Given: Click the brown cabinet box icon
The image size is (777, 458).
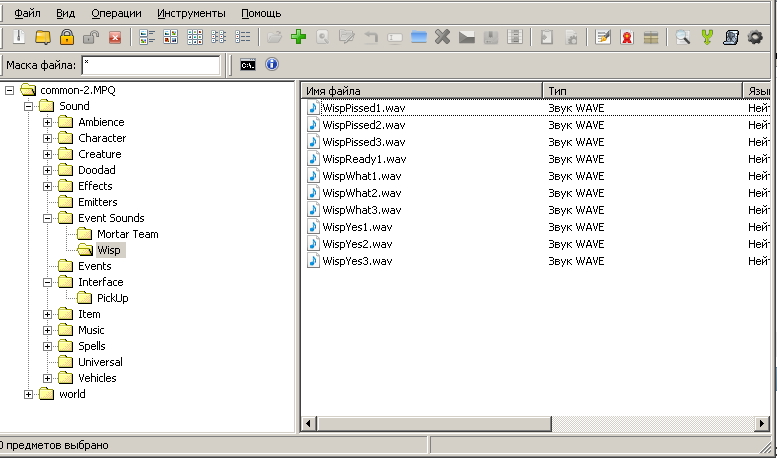Looking at the screenshot, I should (651, 37).
